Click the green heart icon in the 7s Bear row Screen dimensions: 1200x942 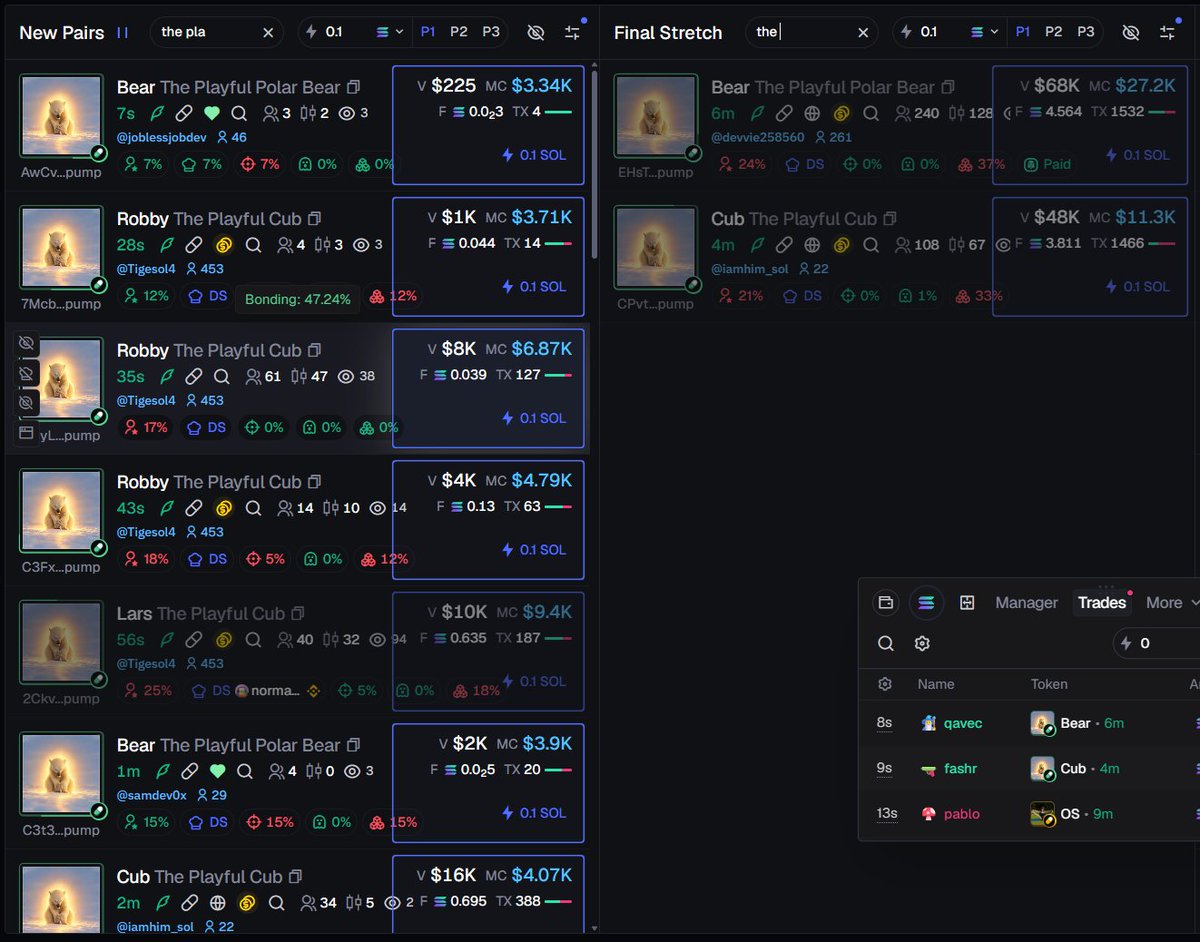tap(214, 113)
